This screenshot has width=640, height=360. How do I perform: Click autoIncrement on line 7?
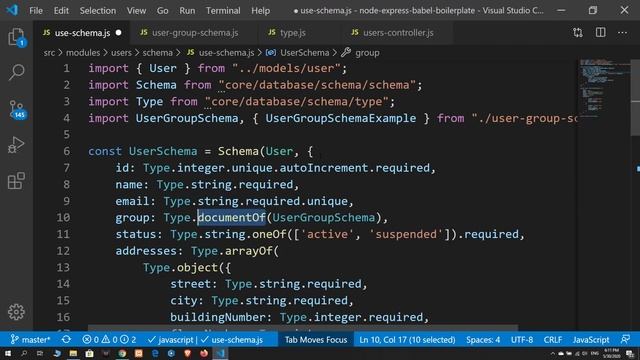click(x=324, y=168)
